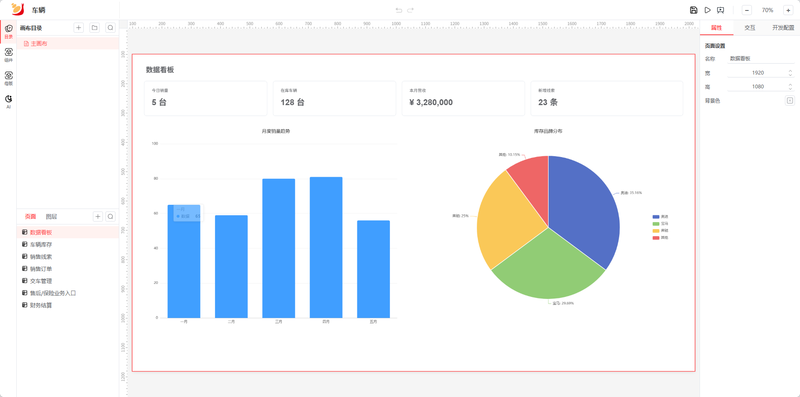Click the preview play icon

[x=707, y=10]
